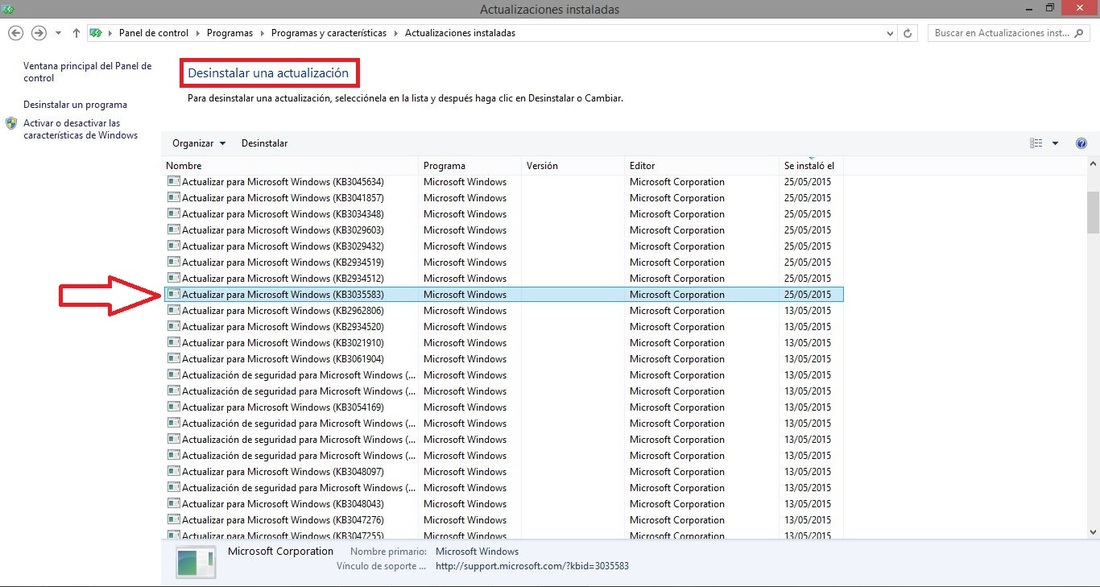Sort by the Nombre column header
The width and height of the screenshot is (1100, 587).
pos(290,166)
